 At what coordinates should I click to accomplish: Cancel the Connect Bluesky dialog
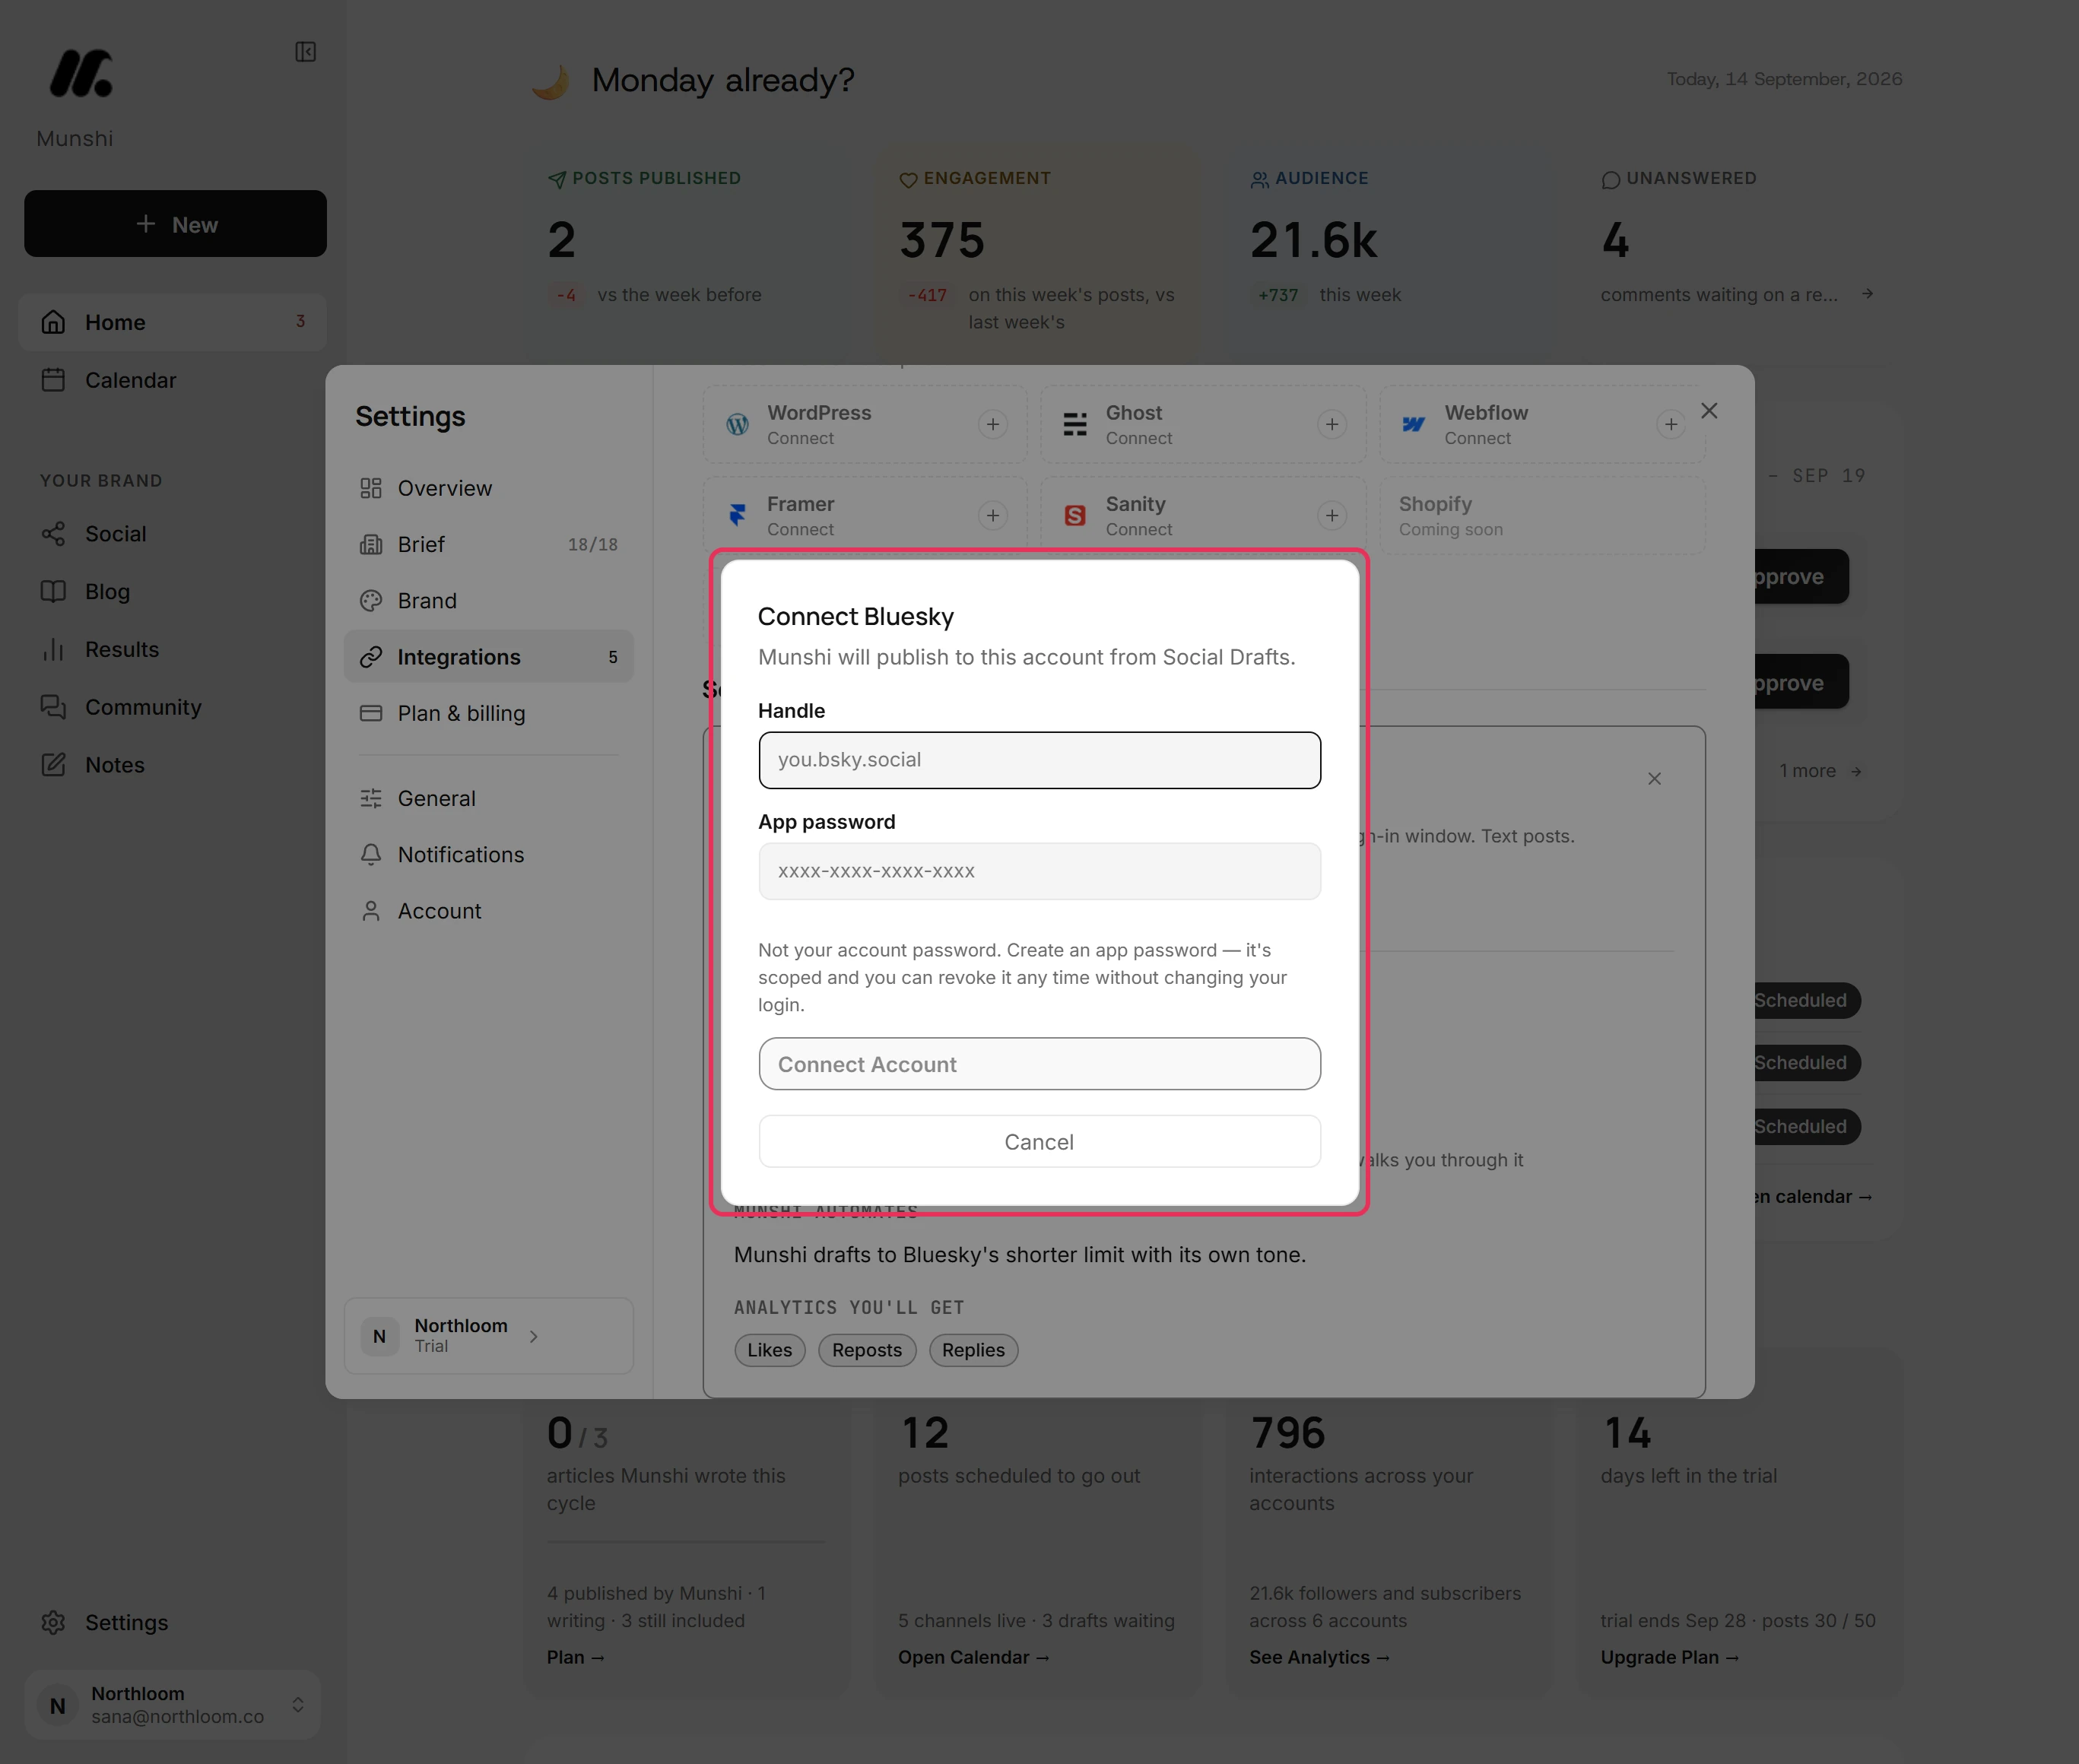point(1039,1141)
